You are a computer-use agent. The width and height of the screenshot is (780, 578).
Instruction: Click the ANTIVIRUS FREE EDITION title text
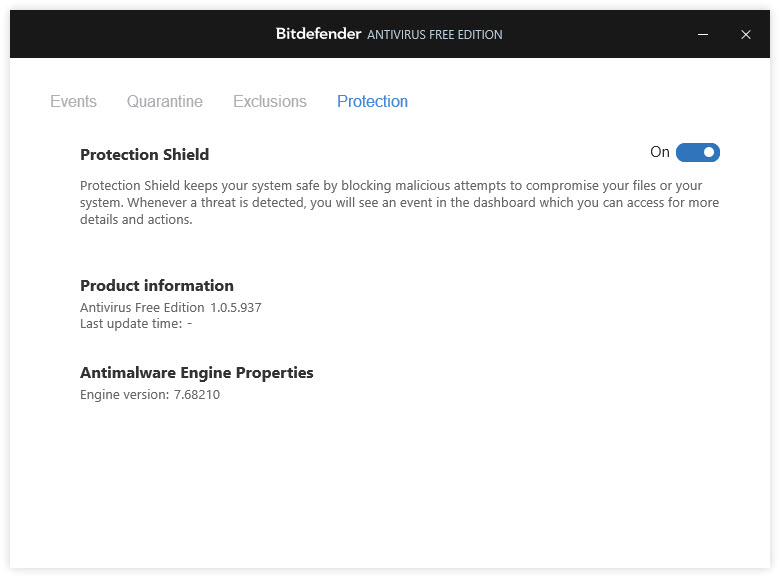[435, 35]
